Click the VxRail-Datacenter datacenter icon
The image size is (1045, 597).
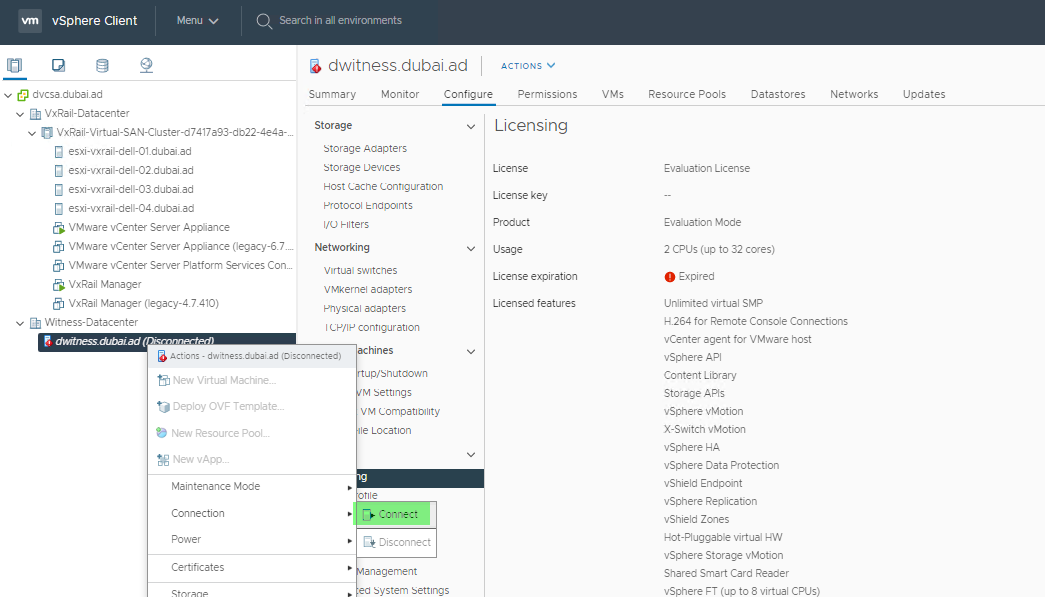[x=35, y=114]
